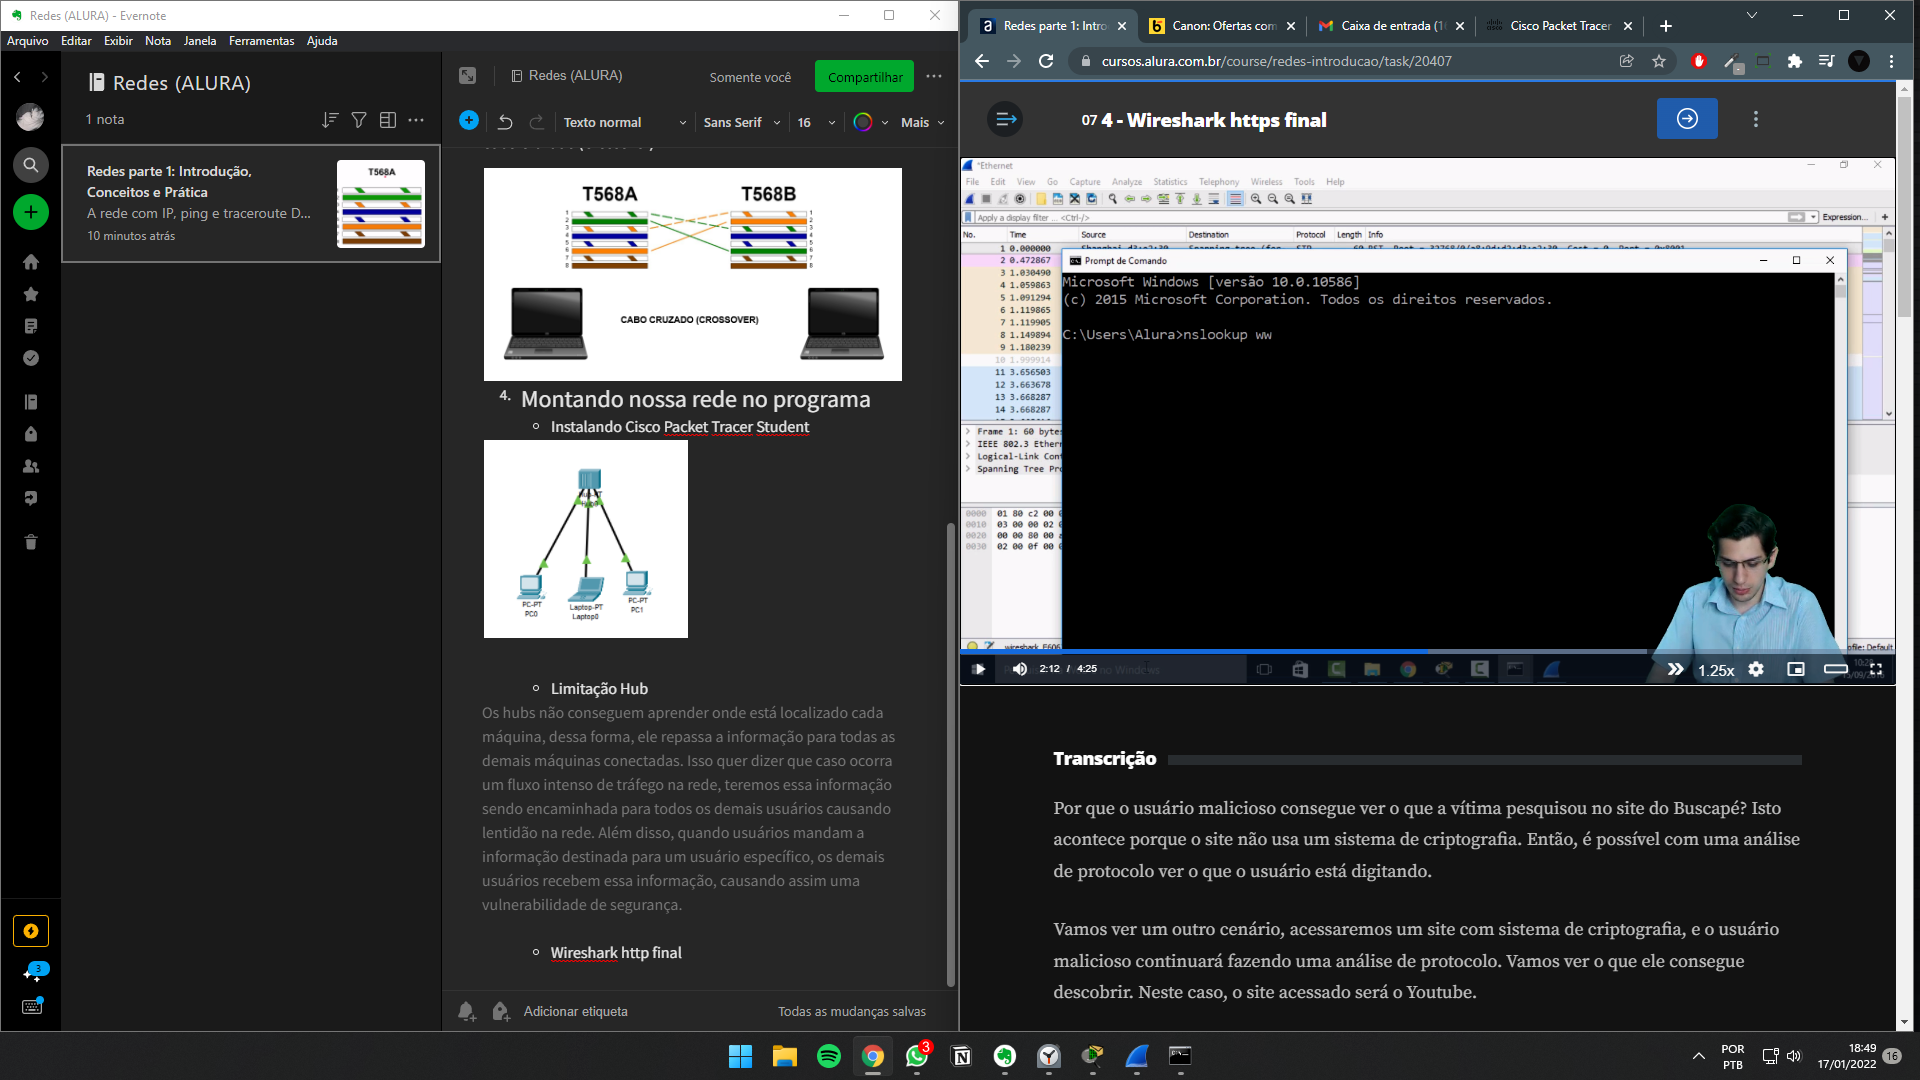Viewport: 1920px width, 1080px height.
Task: Click the Evernote upgrade lightning icon
Action: click(x=31, y=931)
